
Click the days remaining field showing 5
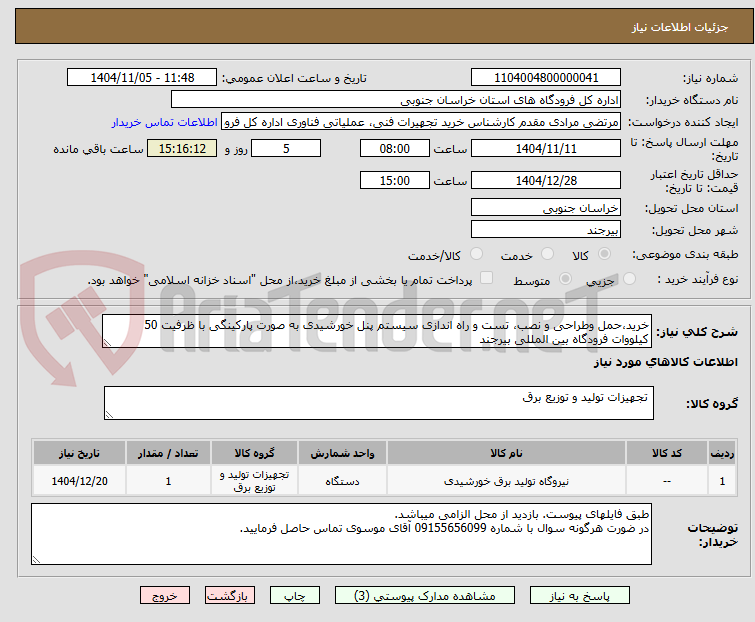click(286, 148)
